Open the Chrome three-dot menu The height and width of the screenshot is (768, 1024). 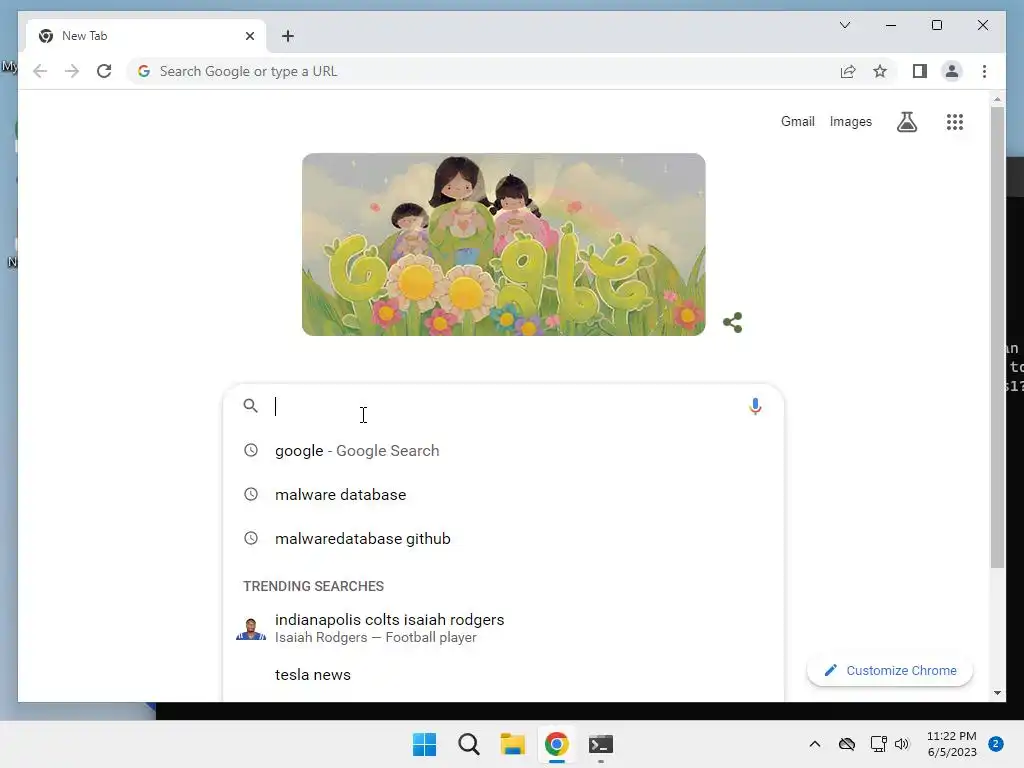click(x=984, y=71)
